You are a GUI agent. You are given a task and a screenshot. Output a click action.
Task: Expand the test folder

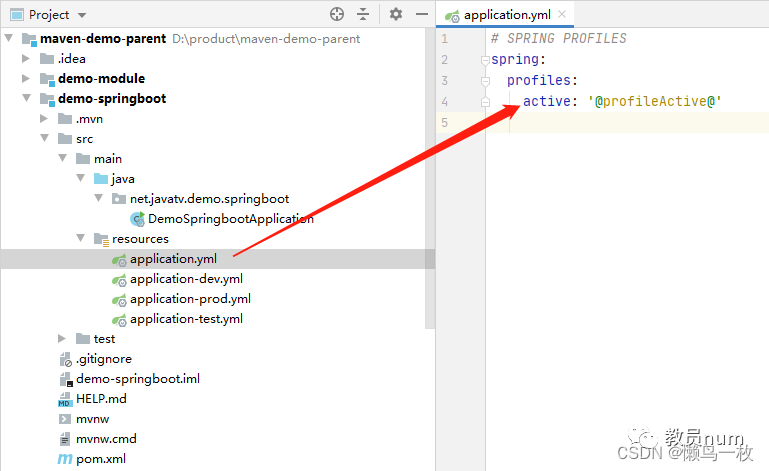click(x=62, y=338)
